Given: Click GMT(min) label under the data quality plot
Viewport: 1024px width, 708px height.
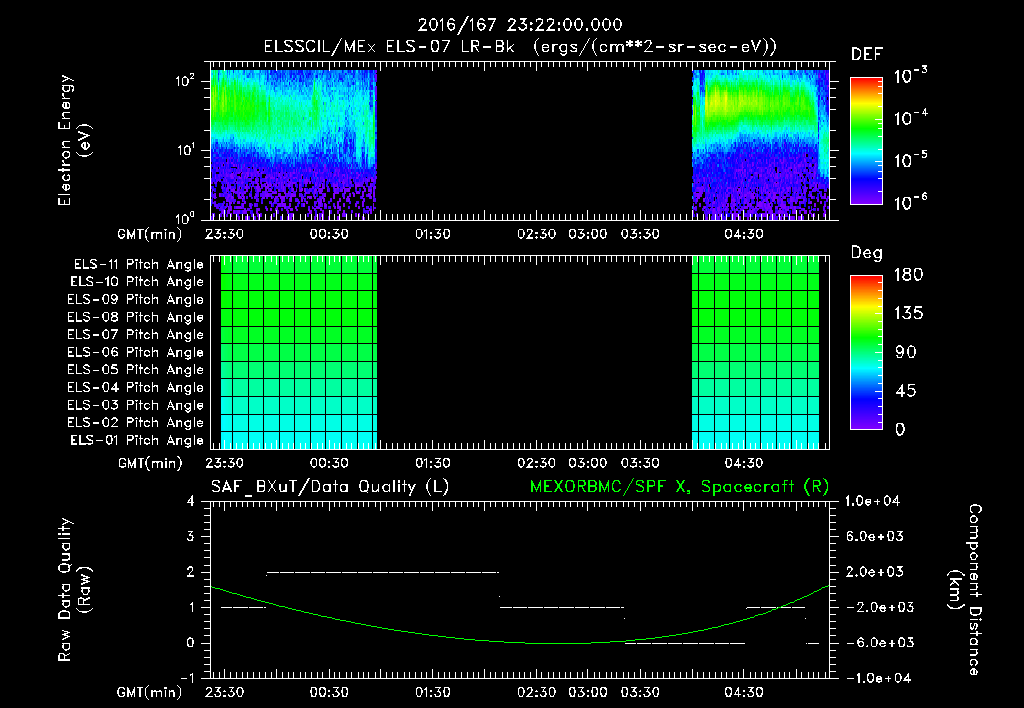Looking at the screenshot, I should pyautogui.click(x=150, y=692).
